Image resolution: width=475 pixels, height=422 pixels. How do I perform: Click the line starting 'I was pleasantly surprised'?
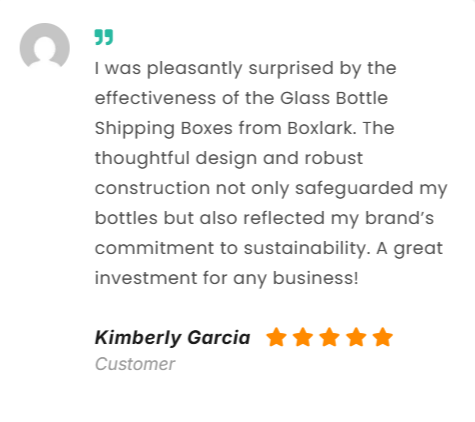pos(246,68)
